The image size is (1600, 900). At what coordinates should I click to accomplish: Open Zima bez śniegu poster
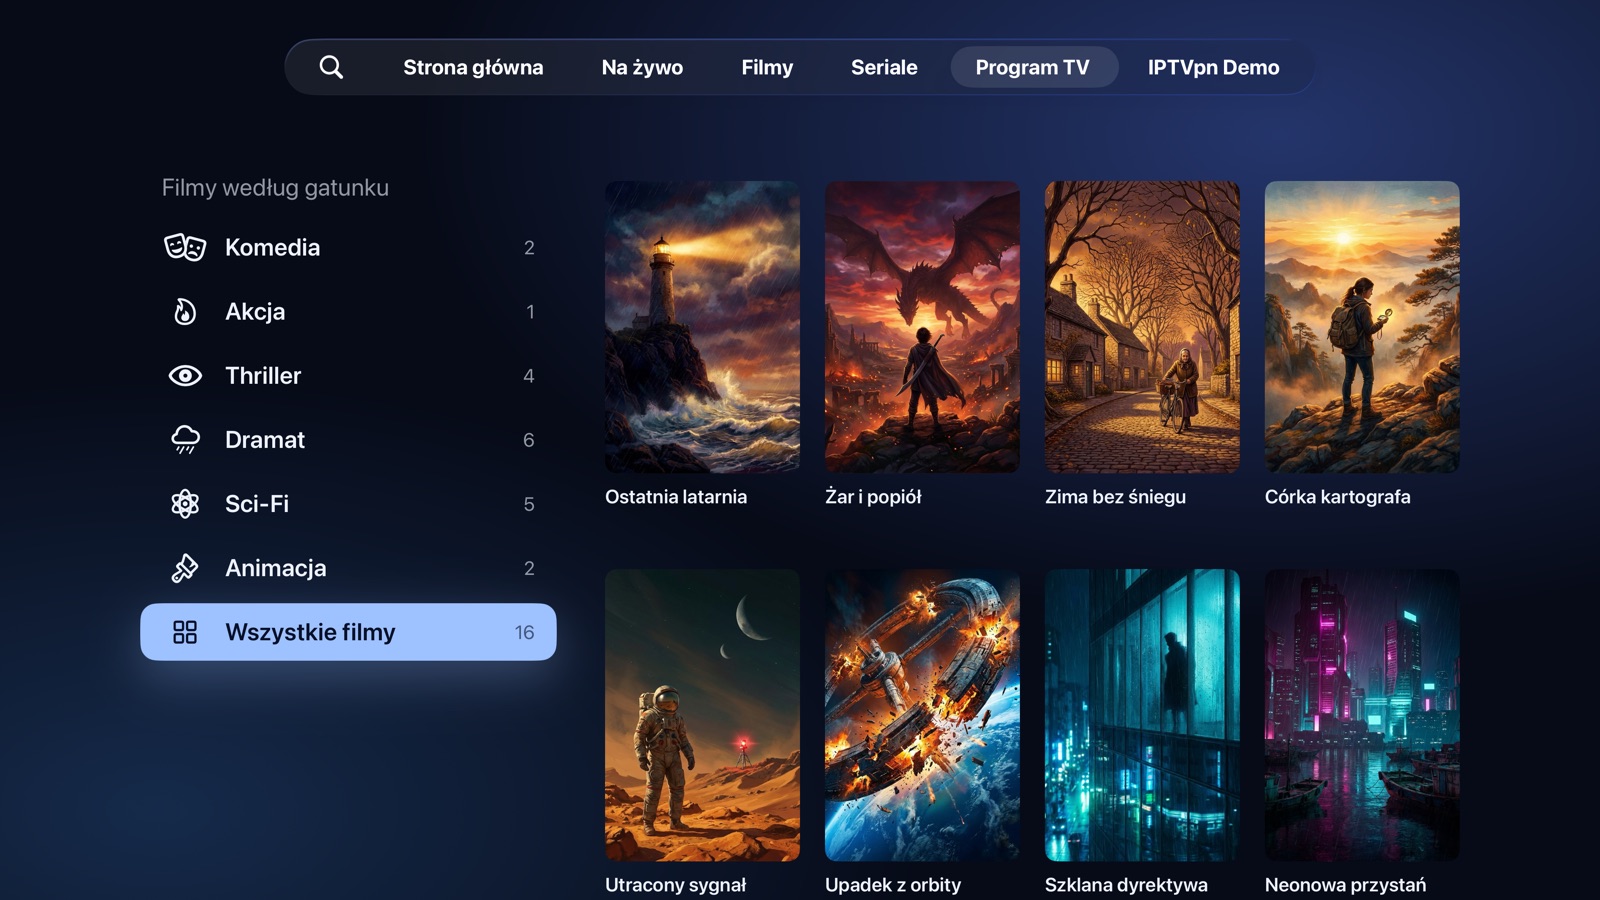click(1142, 327)
